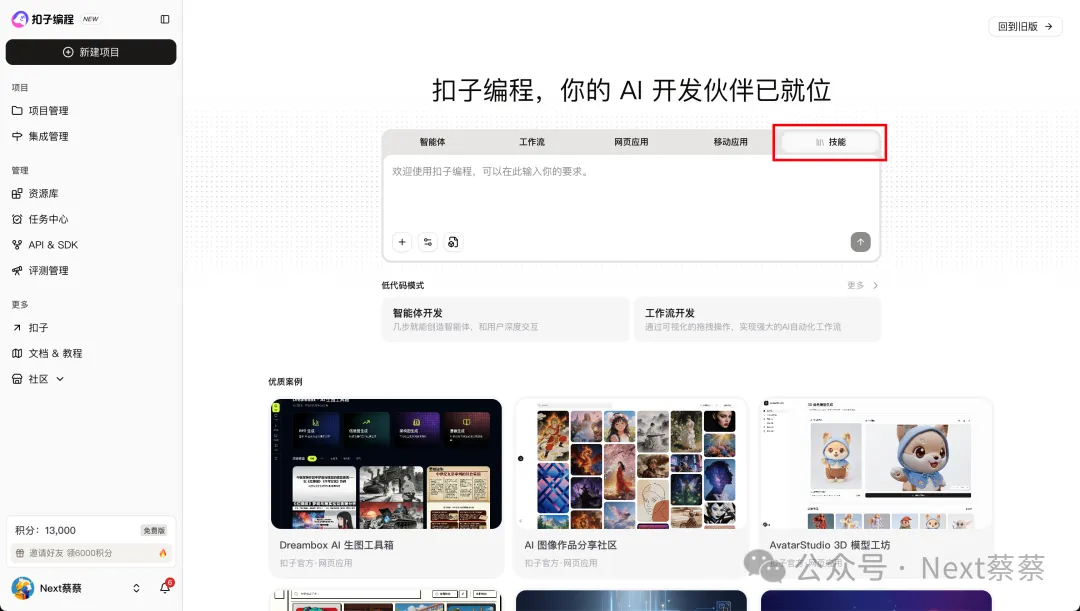
Task: Open 资源库 in the sidebar
Action: pos(43,193)
